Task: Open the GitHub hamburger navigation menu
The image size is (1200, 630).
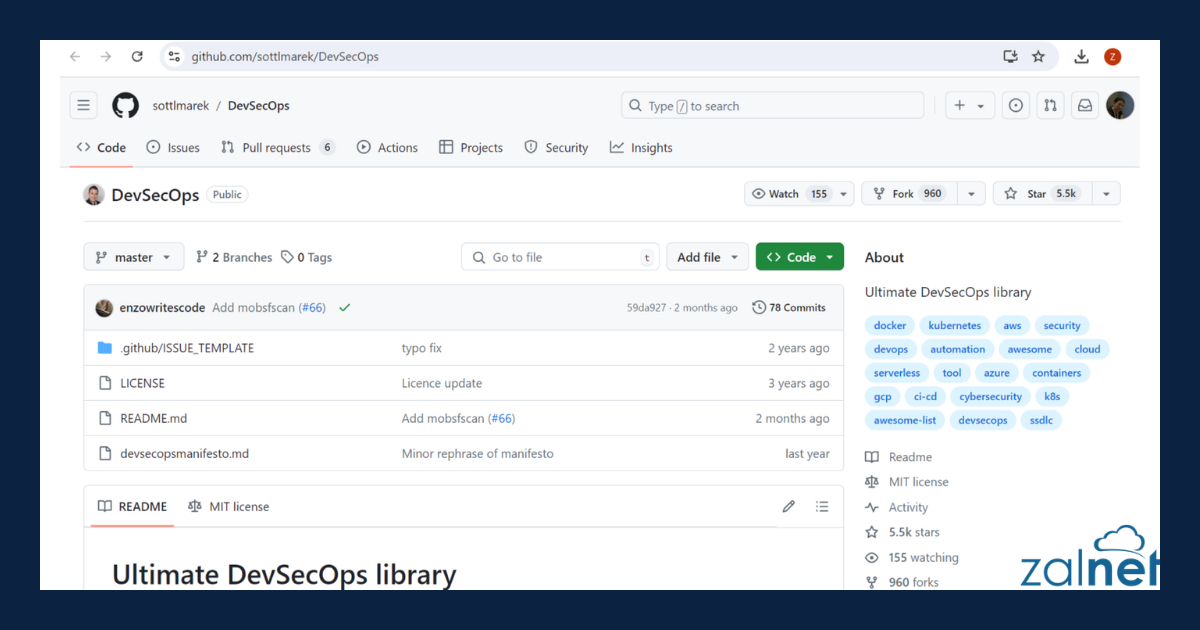Action: pyautogui.click(x=84, y=105)
